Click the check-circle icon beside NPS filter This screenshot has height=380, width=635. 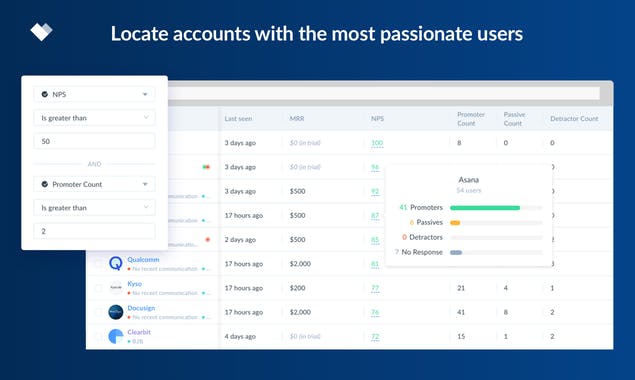pos(45,94)
